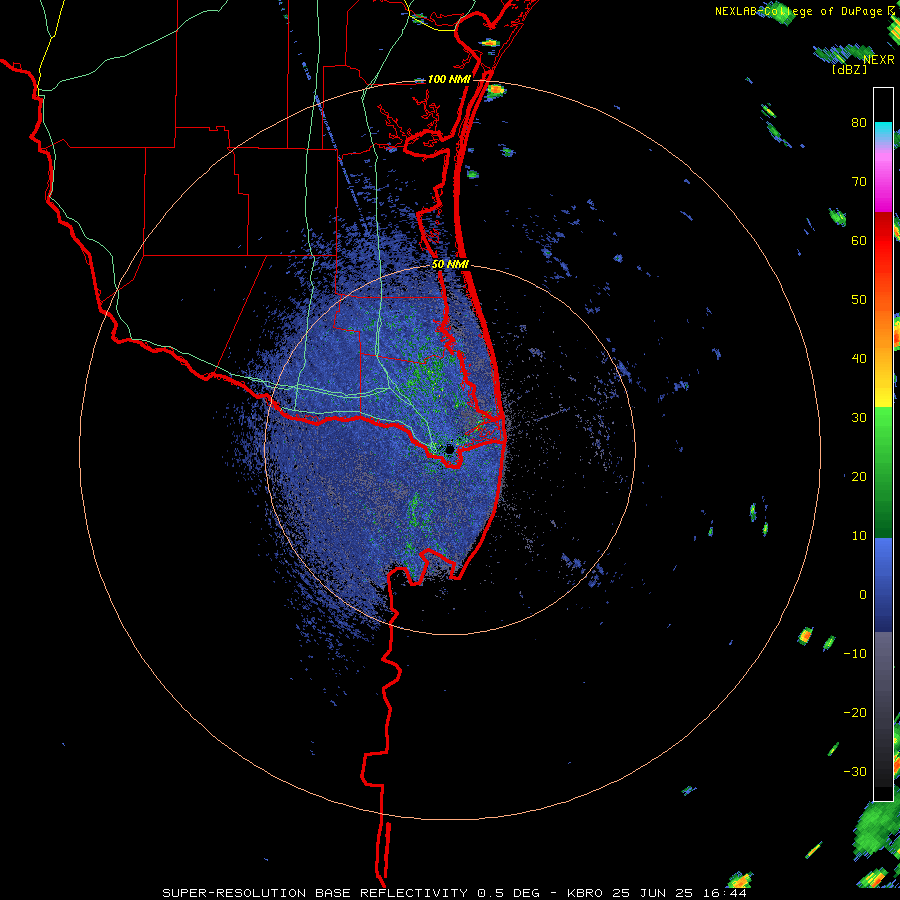The image size is (900, 900).
Task: Click the blue band of the reflectivity color bar
Action: click(883, 584)
